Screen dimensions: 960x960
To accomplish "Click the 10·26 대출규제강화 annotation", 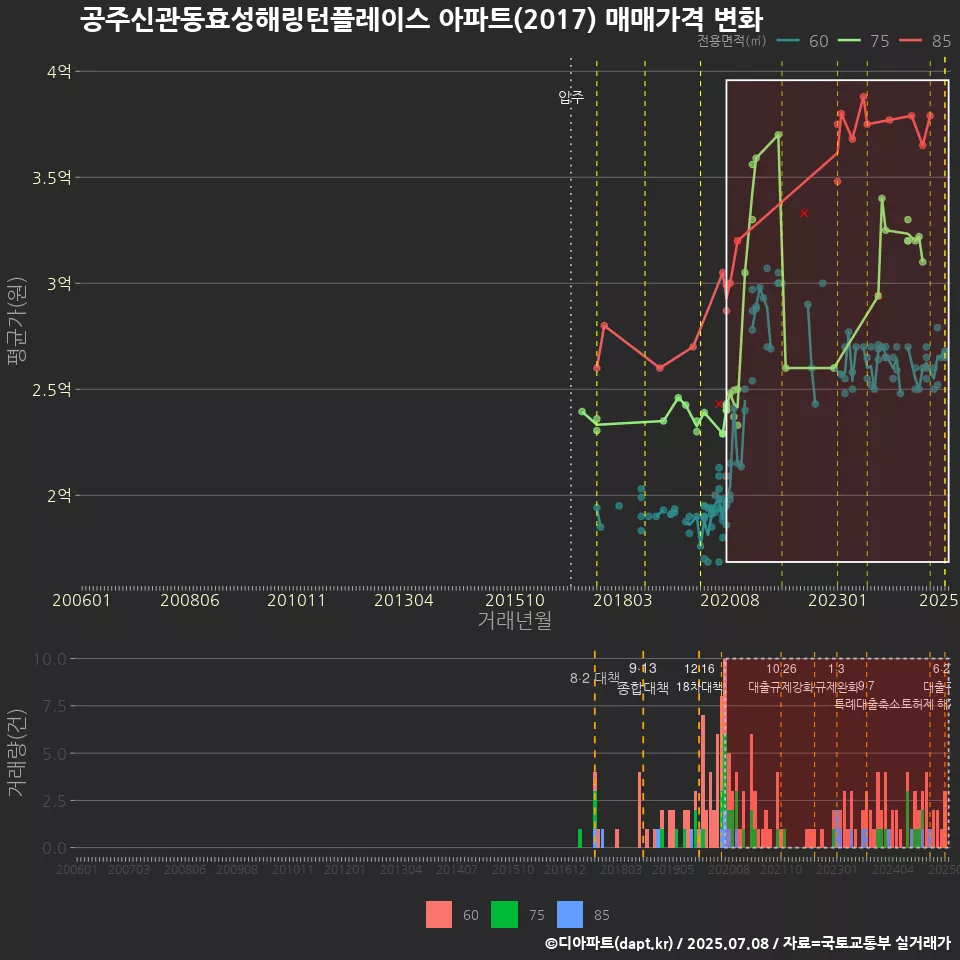I will [x=781, y=678].
